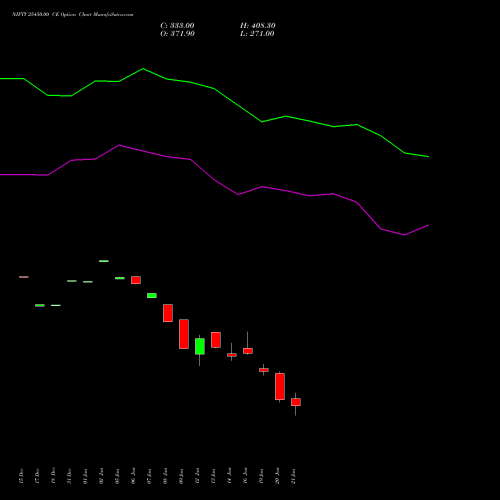Click the red candle with long wick above 16 Jan

click(x=248, y=351)
